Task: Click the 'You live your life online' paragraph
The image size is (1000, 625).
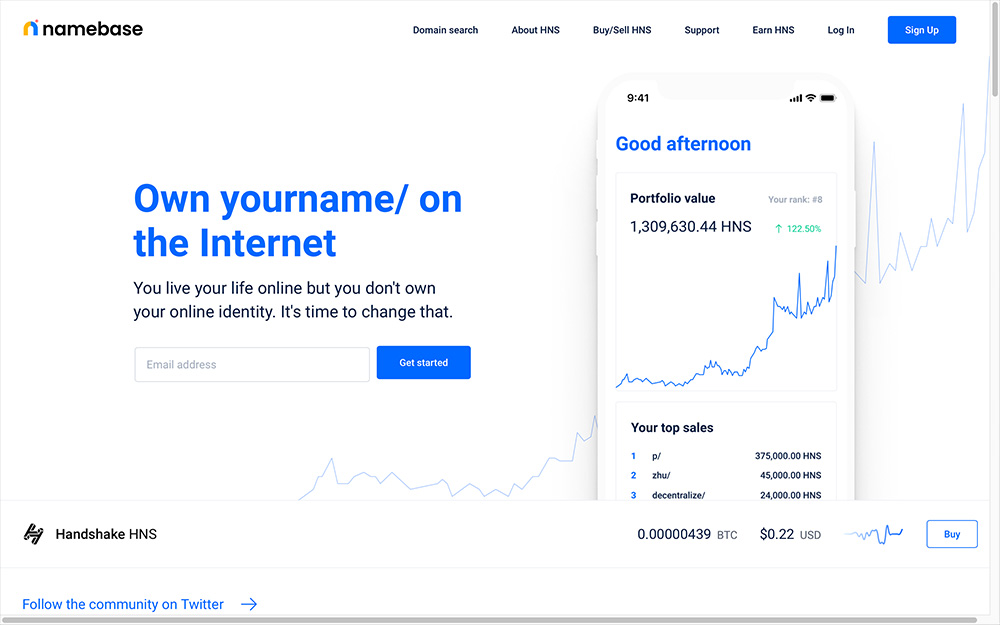Action: coord(293,300)
